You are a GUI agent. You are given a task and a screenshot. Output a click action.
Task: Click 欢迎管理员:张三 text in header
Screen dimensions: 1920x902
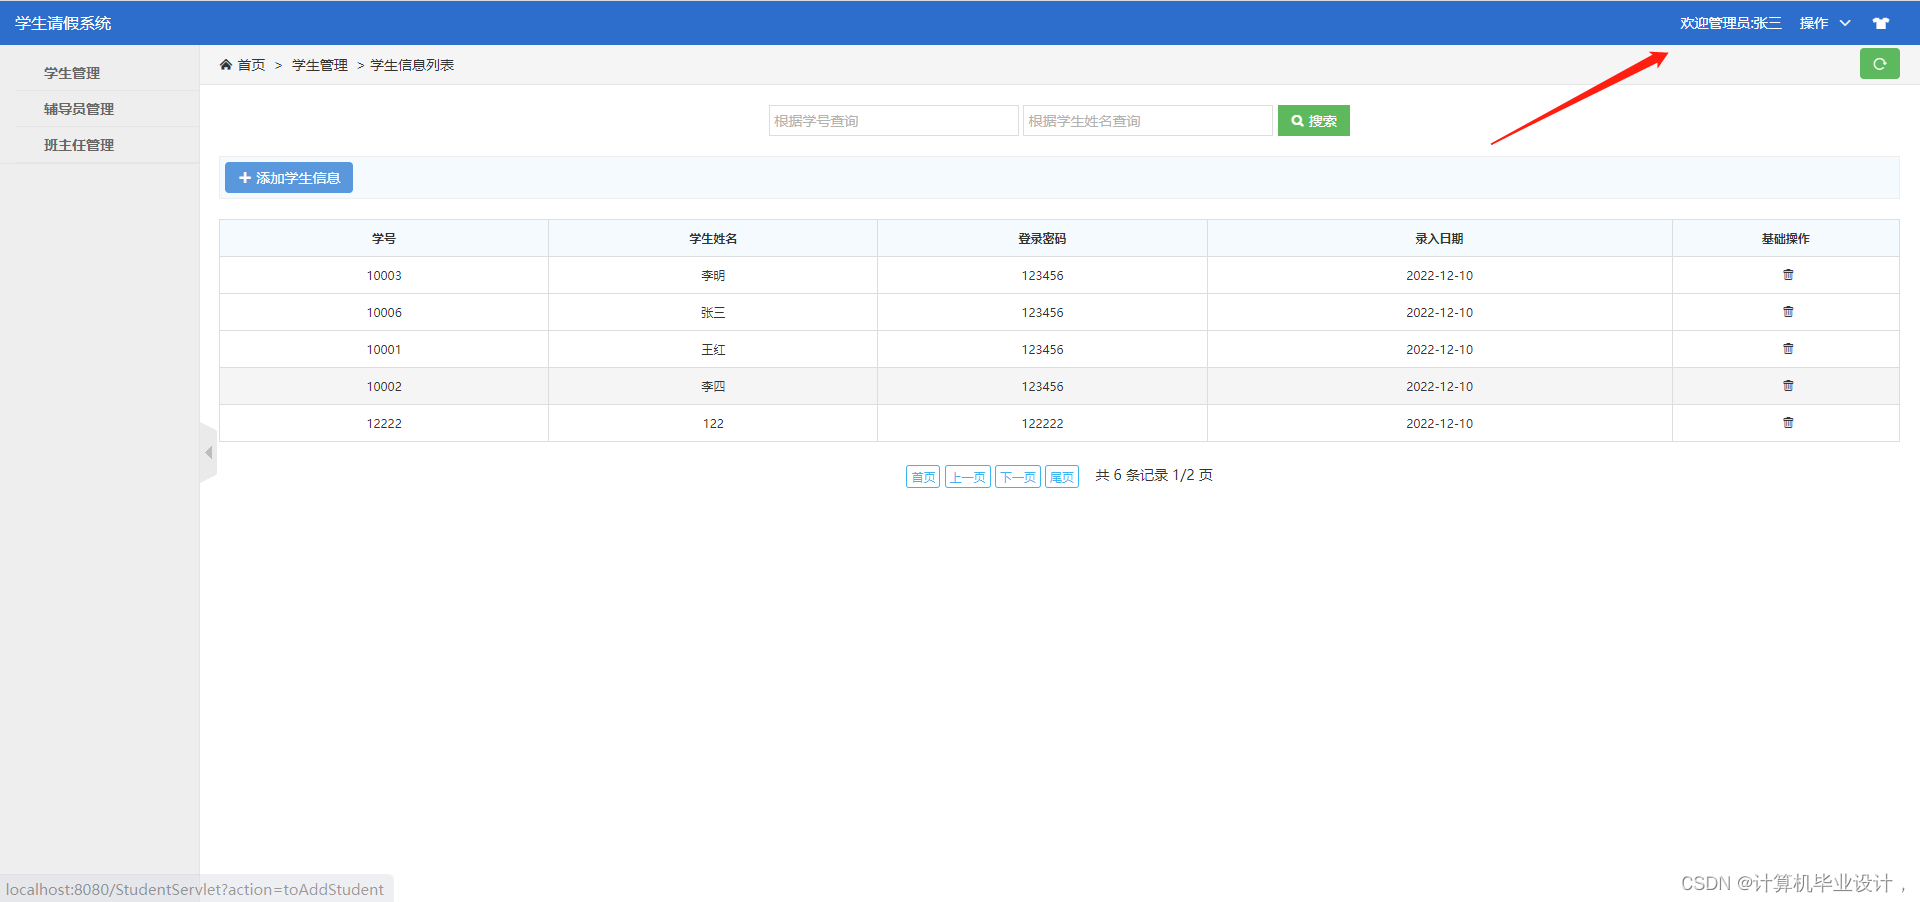point(1730,23)
